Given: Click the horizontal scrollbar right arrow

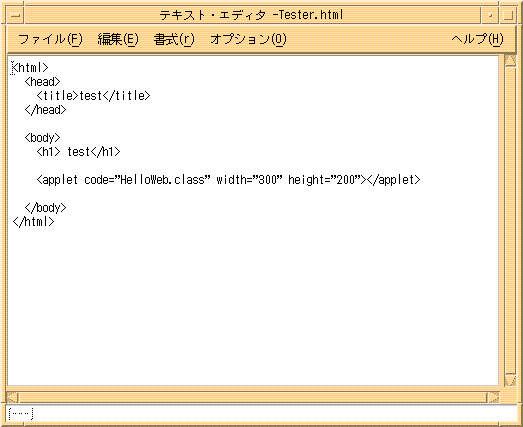Looking at the screenshot, I should [x=493, y=397].
